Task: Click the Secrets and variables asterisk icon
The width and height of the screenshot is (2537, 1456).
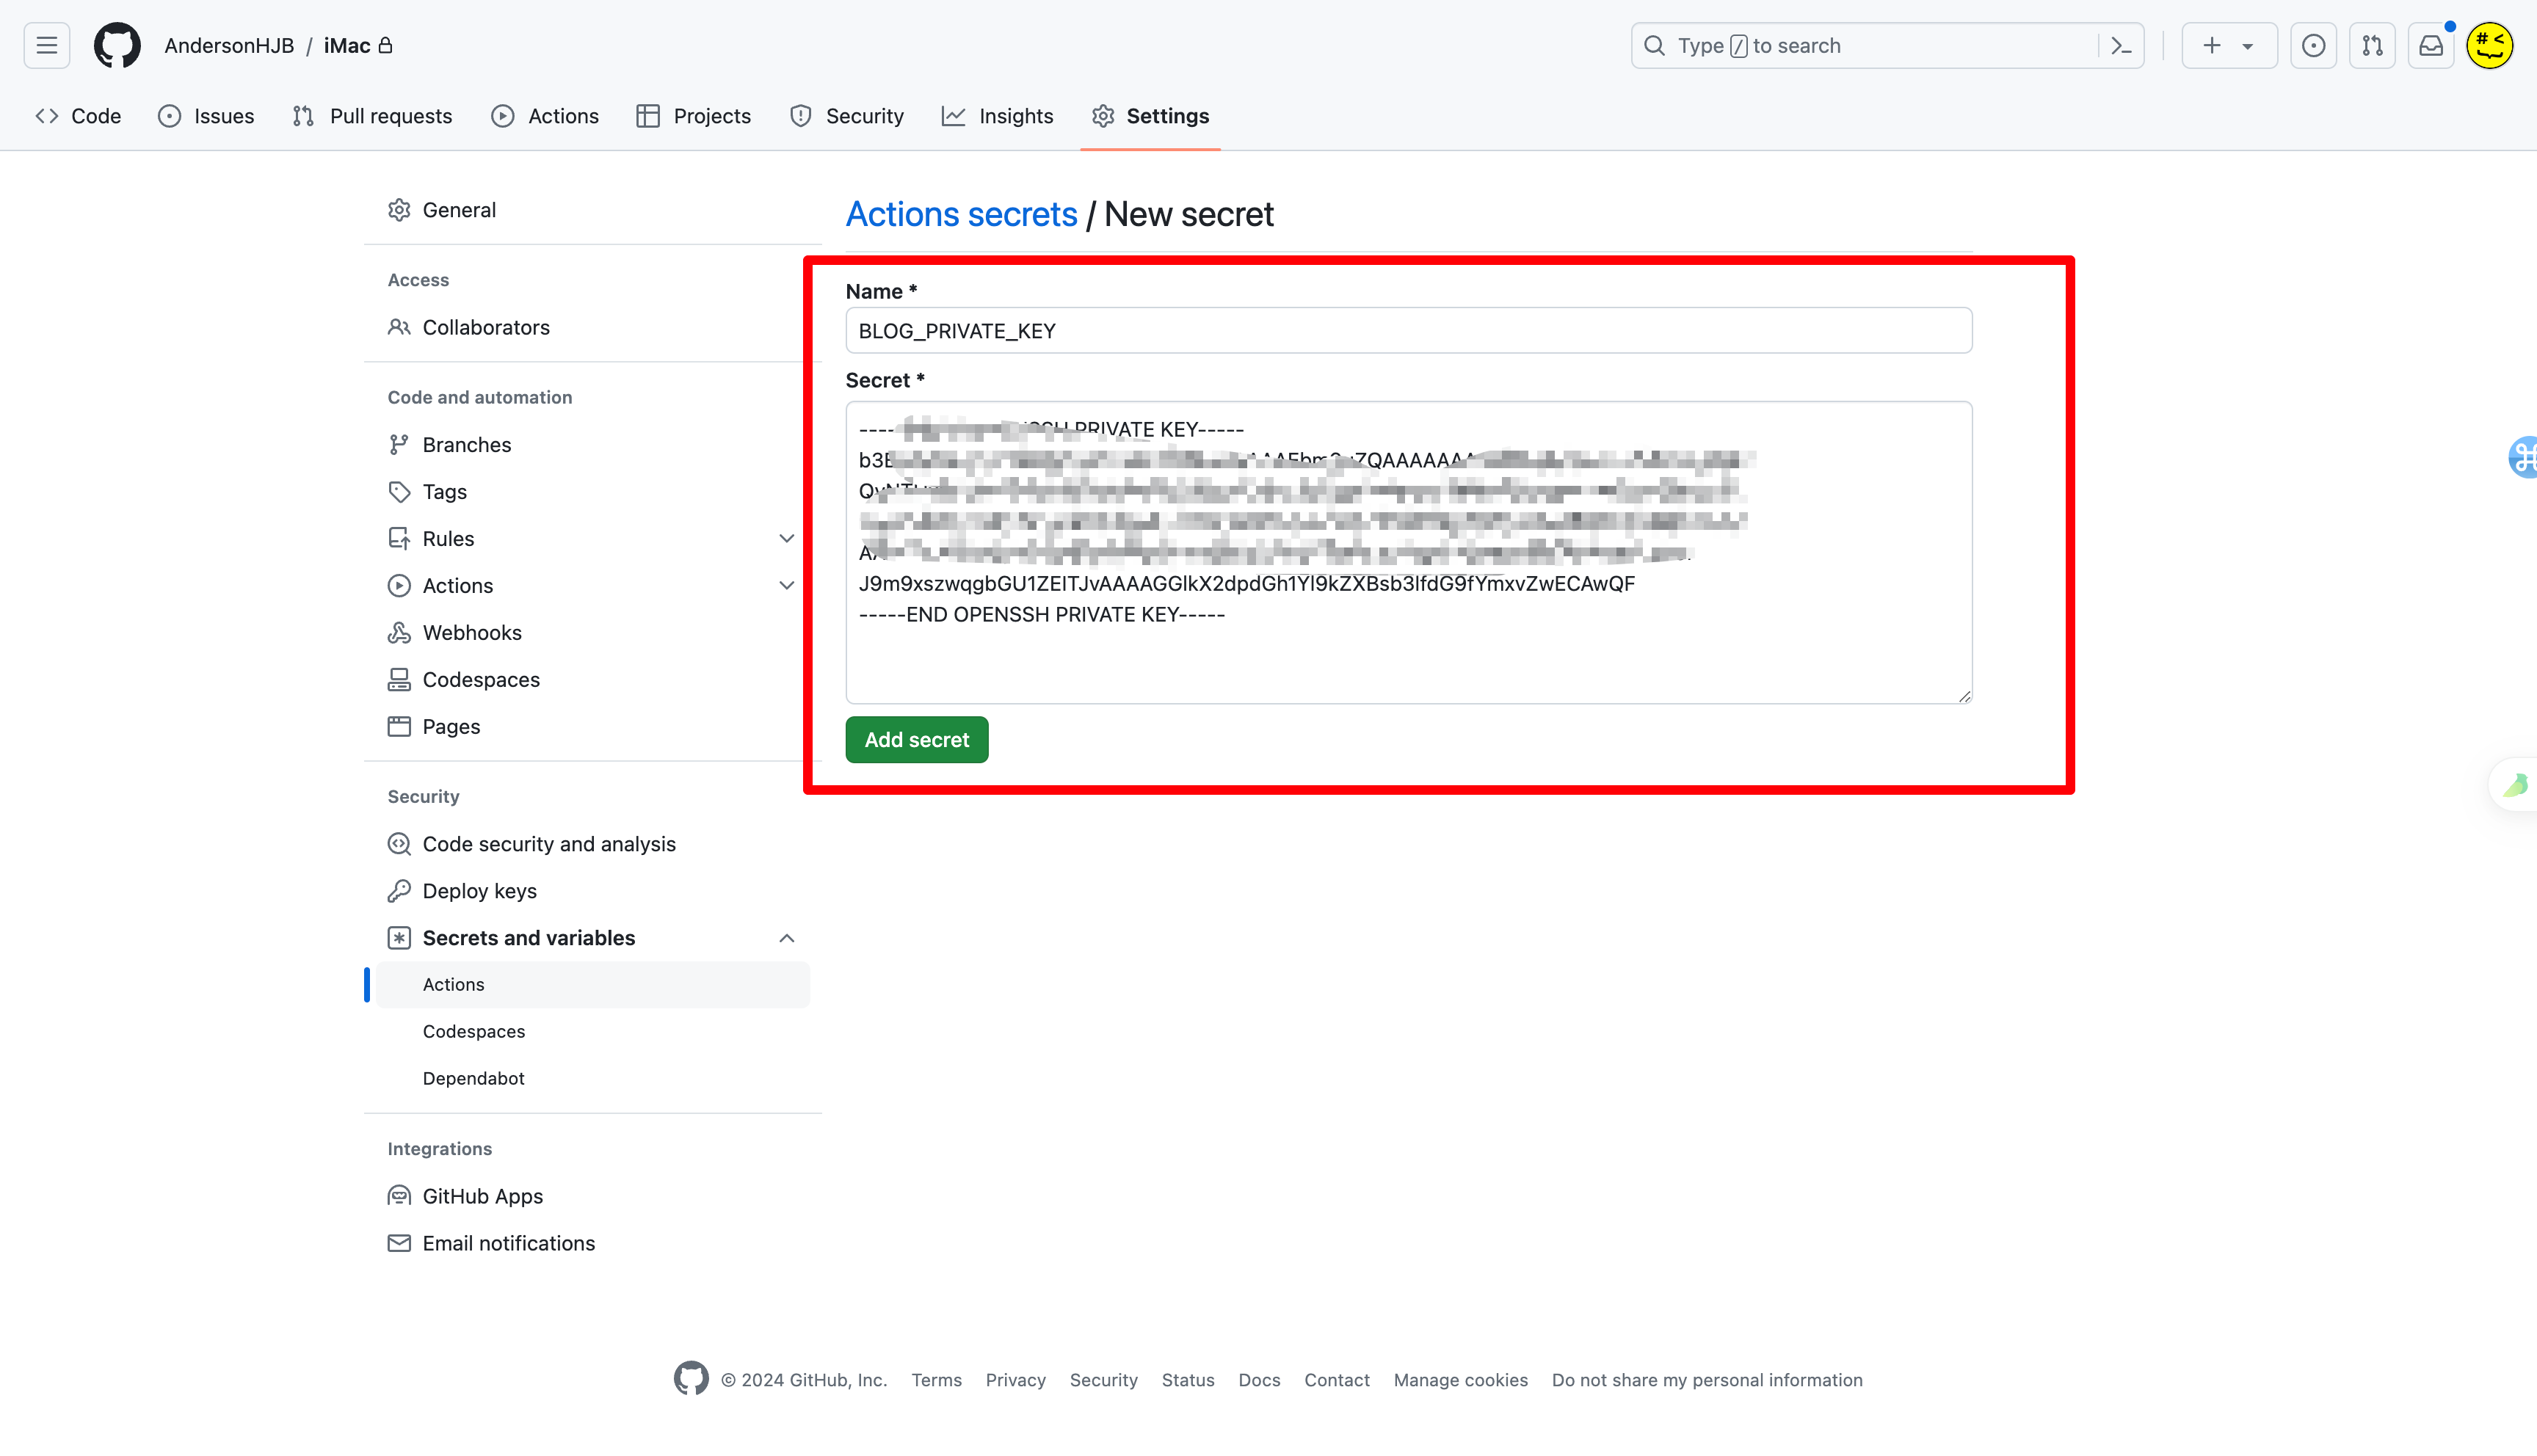Action: [399, 938]
